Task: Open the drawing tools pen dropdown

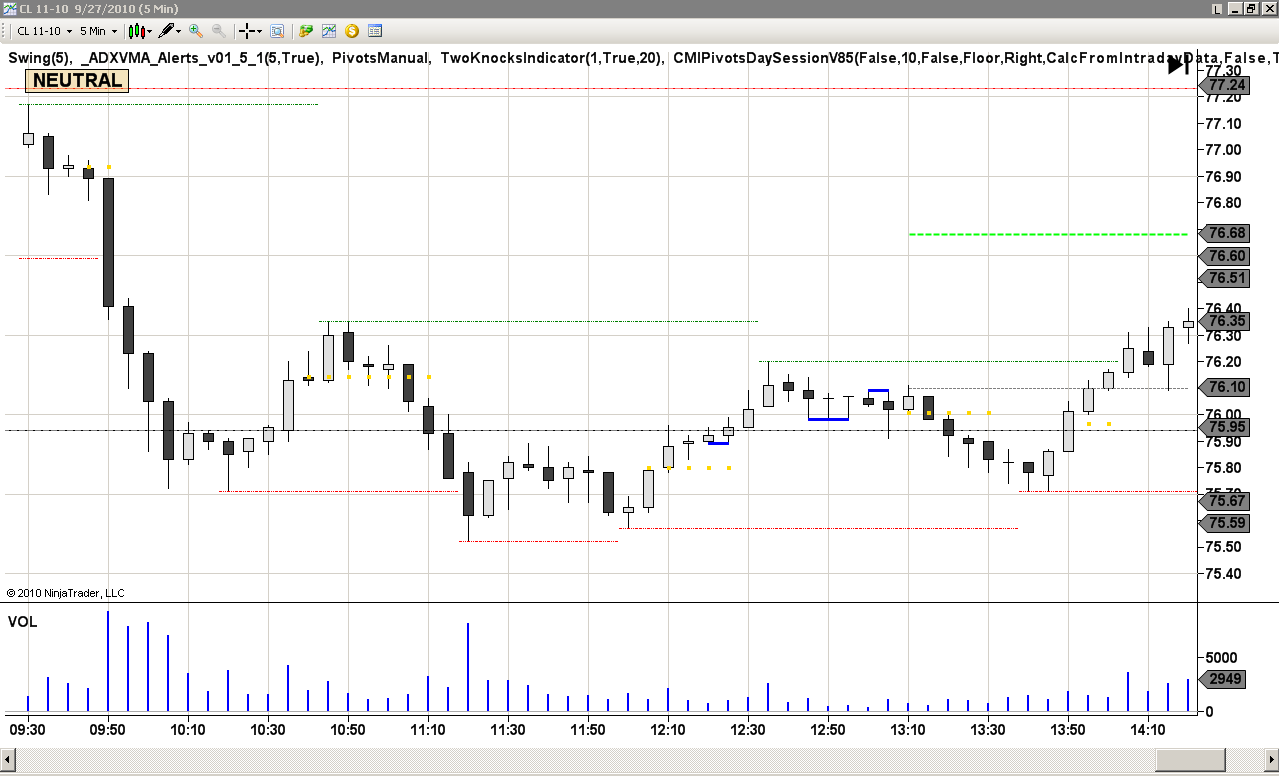Action: pyautogui.click(x=169, y=31)
